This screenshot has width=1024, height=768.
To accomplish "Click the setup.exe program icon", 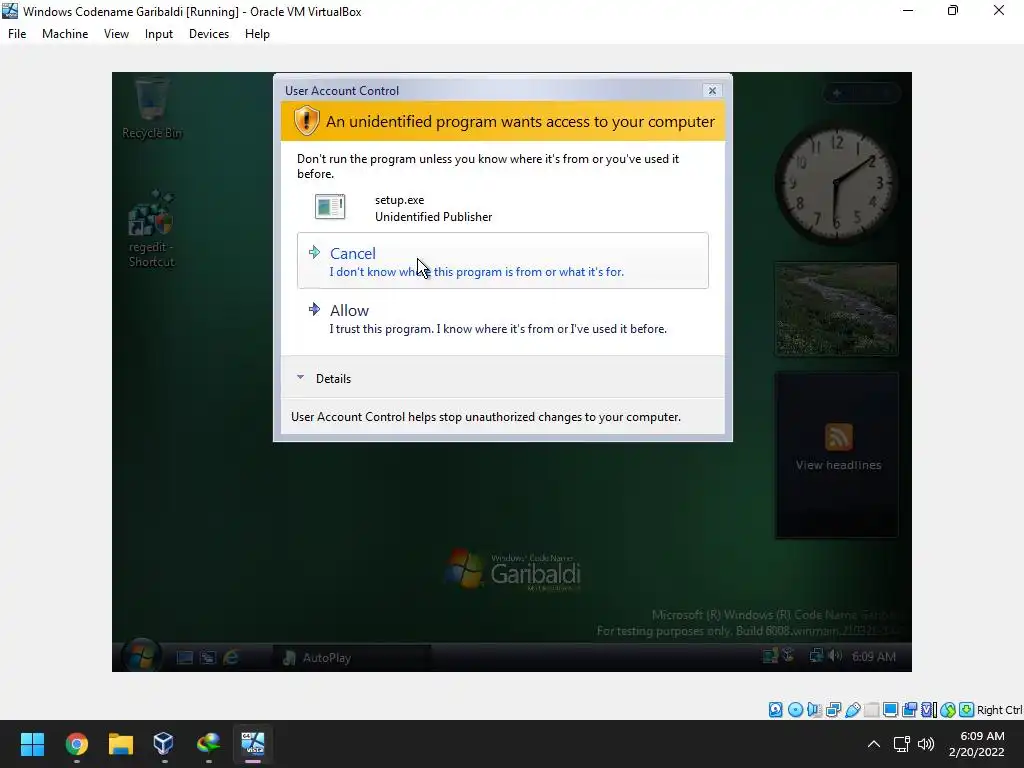I will [330, 206].
